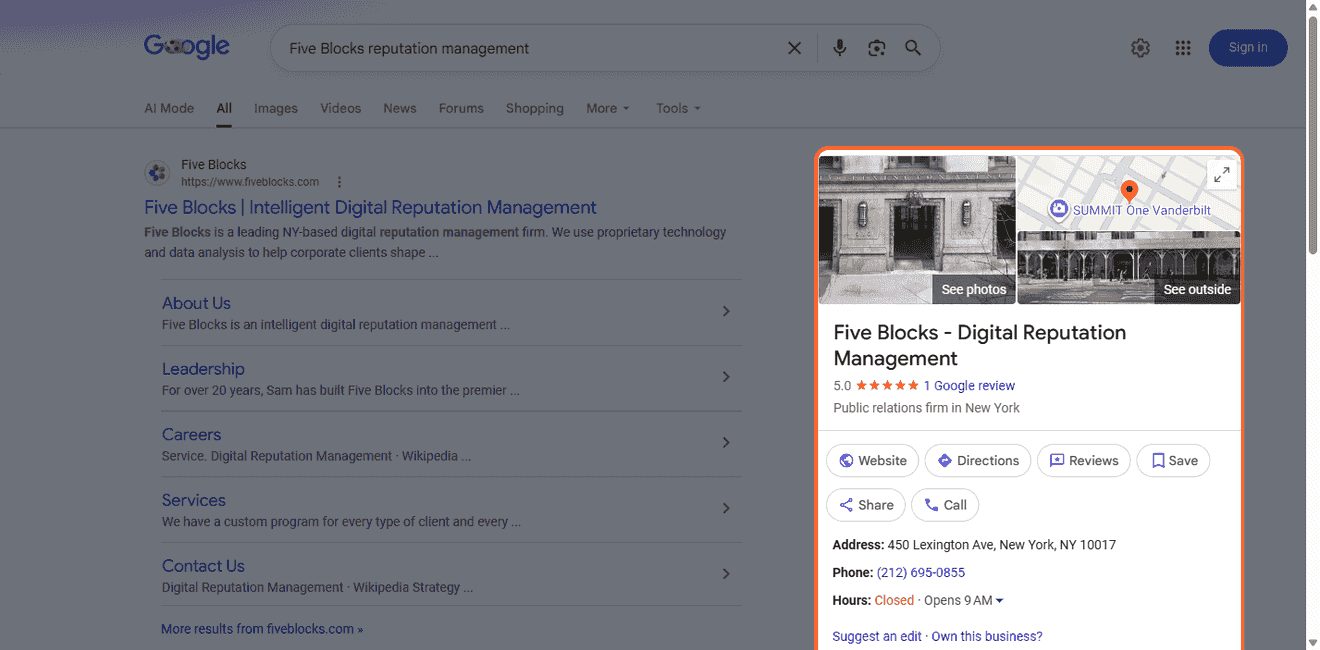
Task: Expand business hours next to Opens 9 AM
Action: [999, 601]
